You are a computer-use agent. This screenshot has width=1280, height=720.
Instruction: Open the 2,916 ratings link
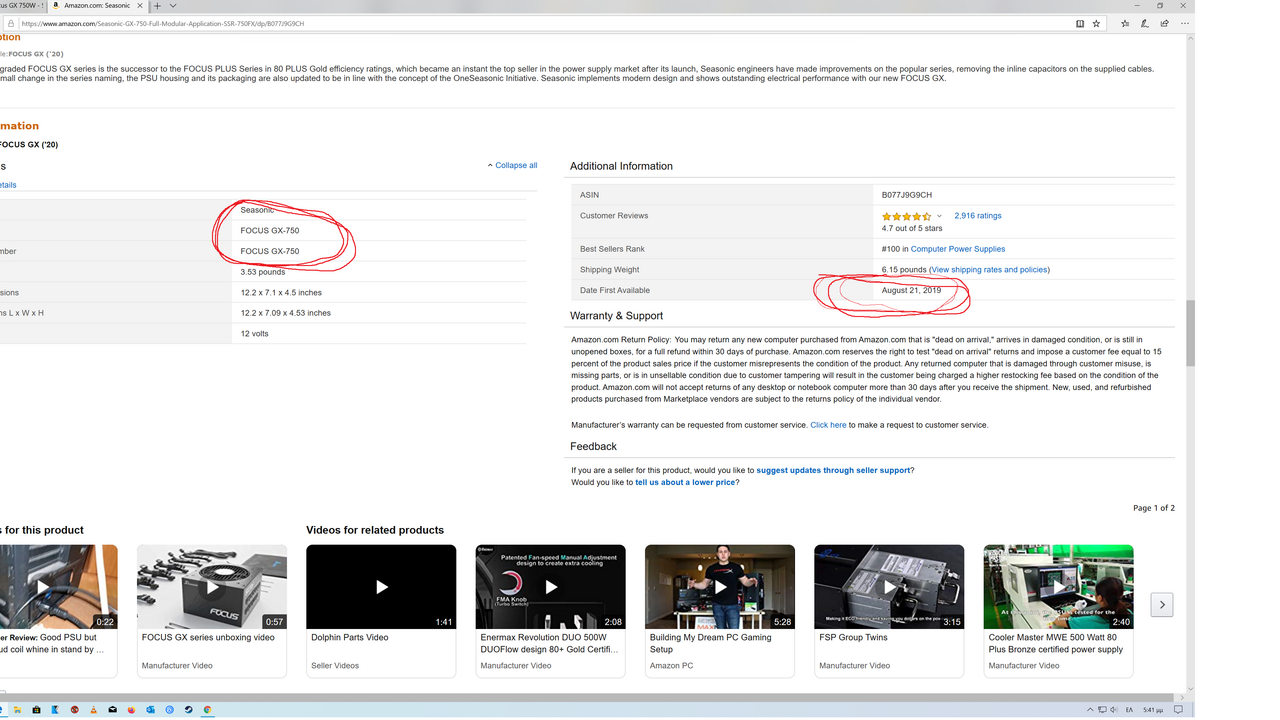click(x=977, y=216)
